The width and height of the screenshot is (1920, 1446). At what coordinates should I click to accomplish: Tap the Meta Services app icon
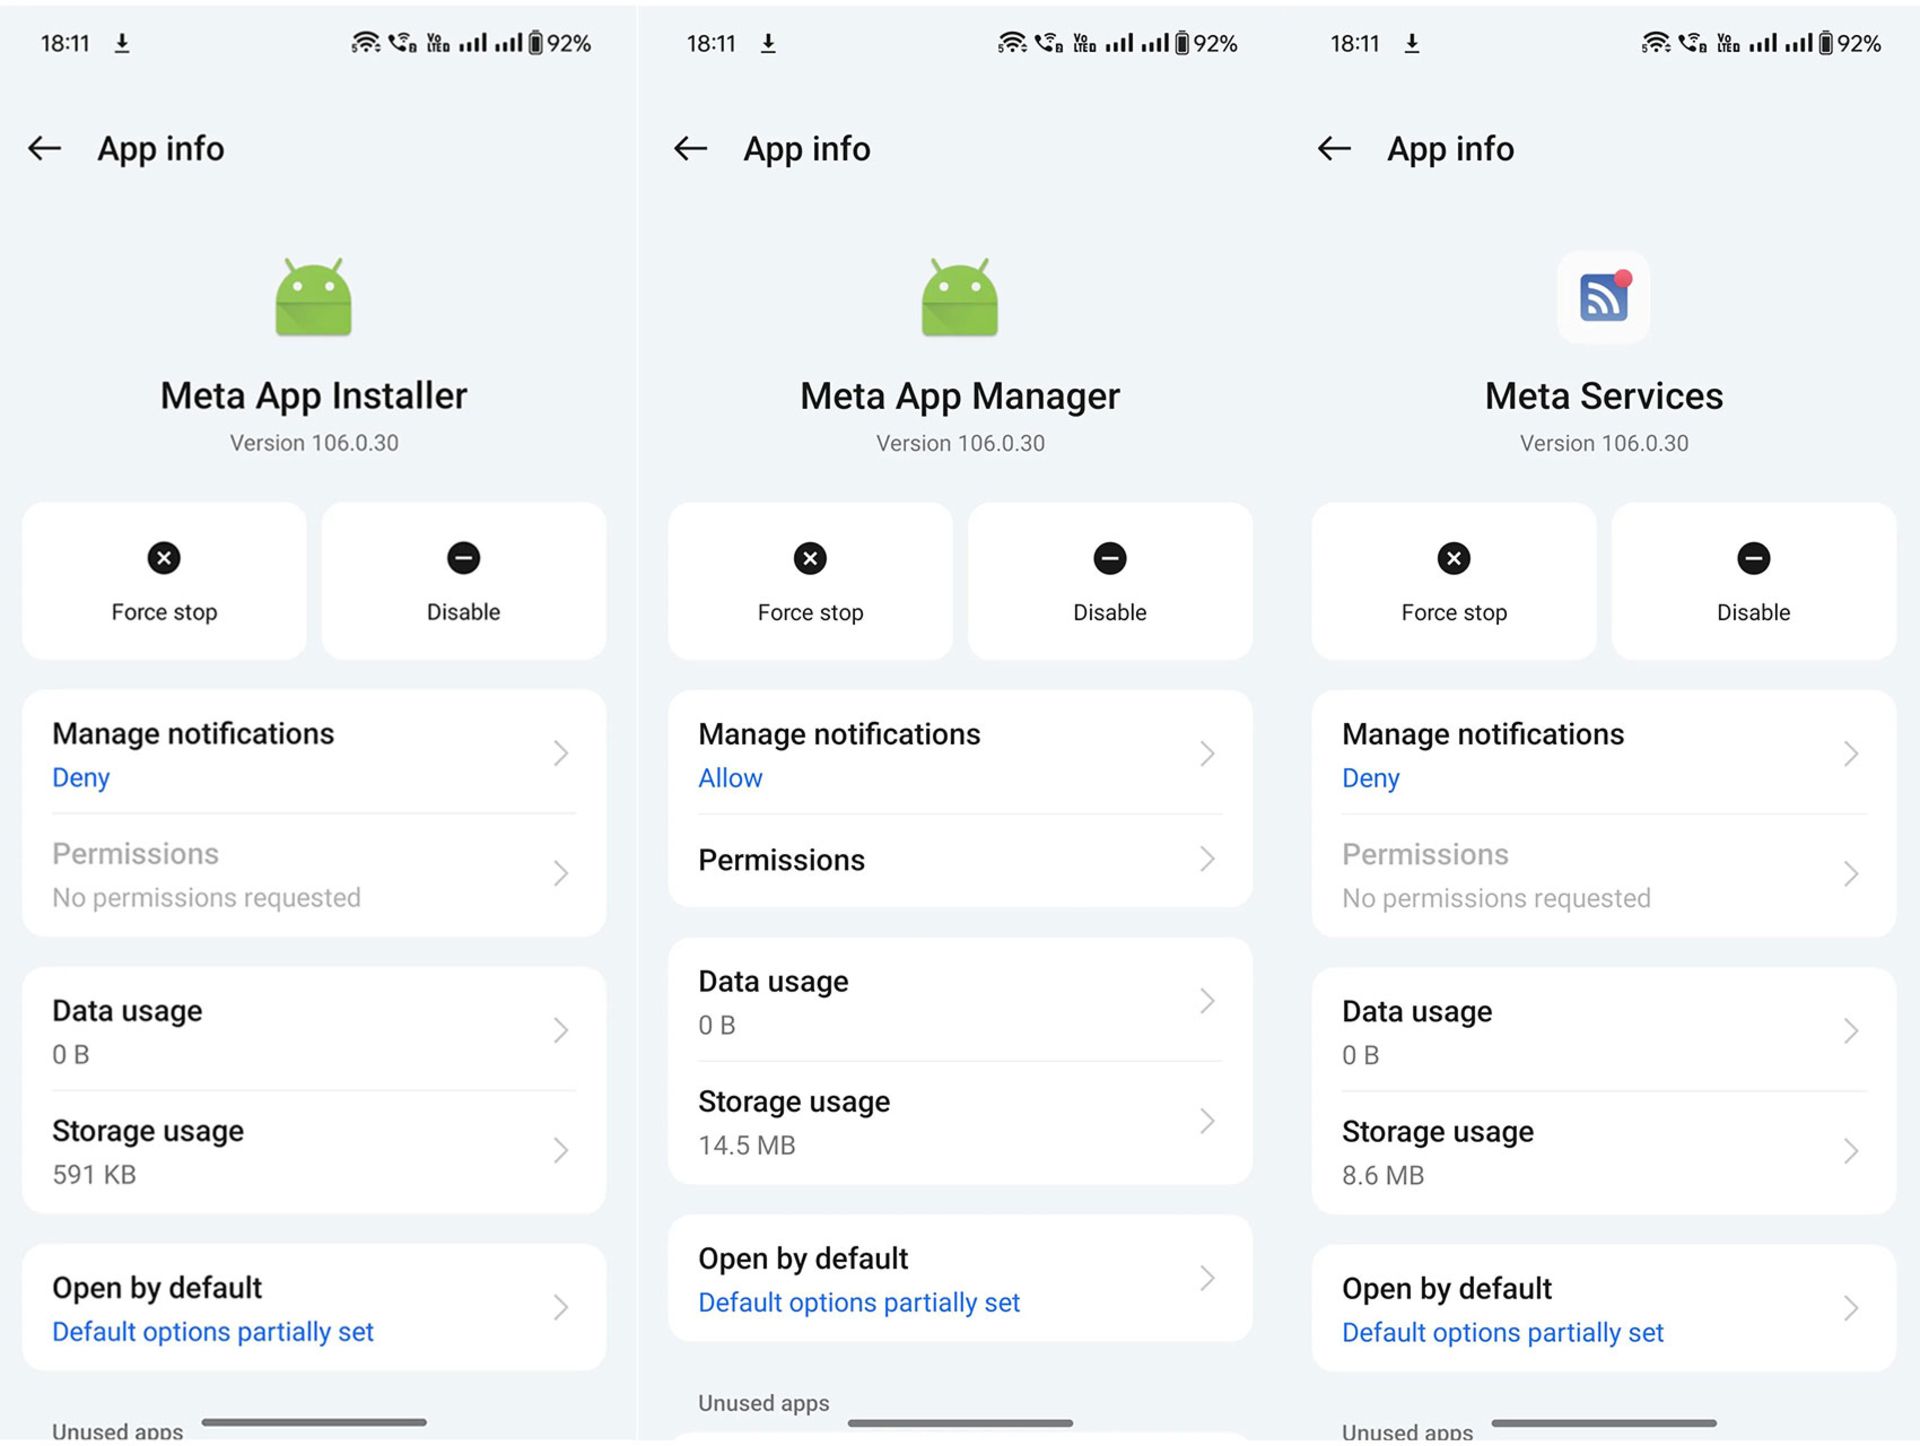click(1604, 297)
